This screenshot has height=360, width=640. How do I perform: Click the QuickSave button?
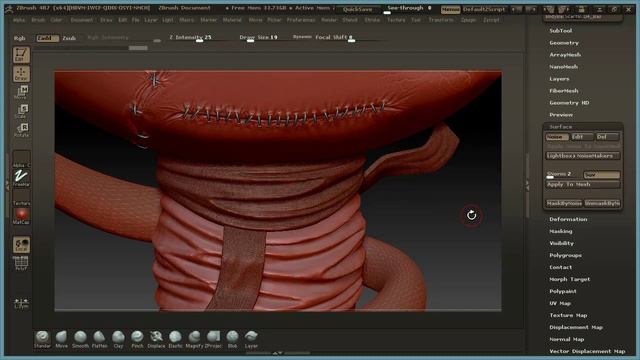(x=358, y=9)
